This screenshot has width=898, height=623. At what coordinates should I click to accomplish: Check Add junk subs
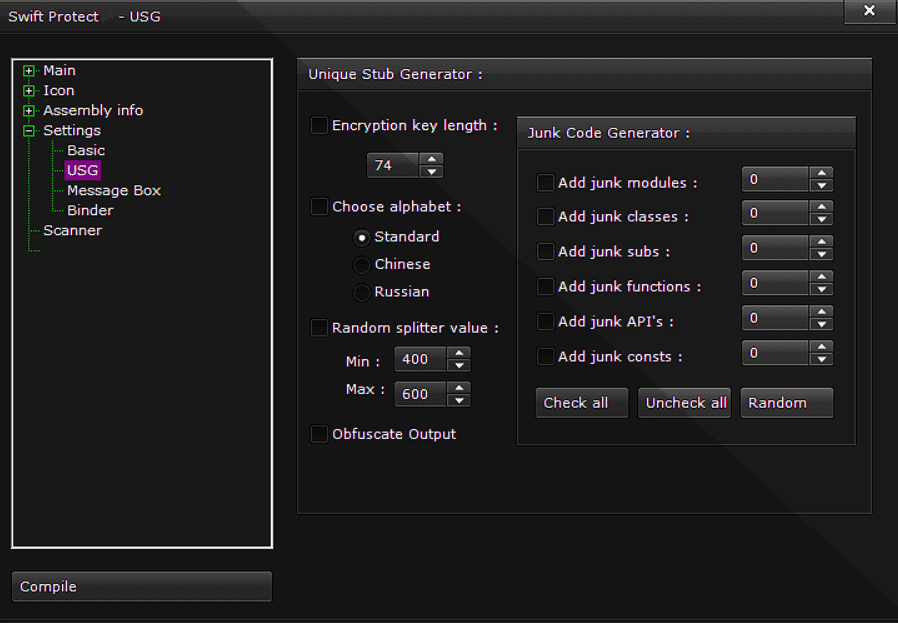(545, 251)
